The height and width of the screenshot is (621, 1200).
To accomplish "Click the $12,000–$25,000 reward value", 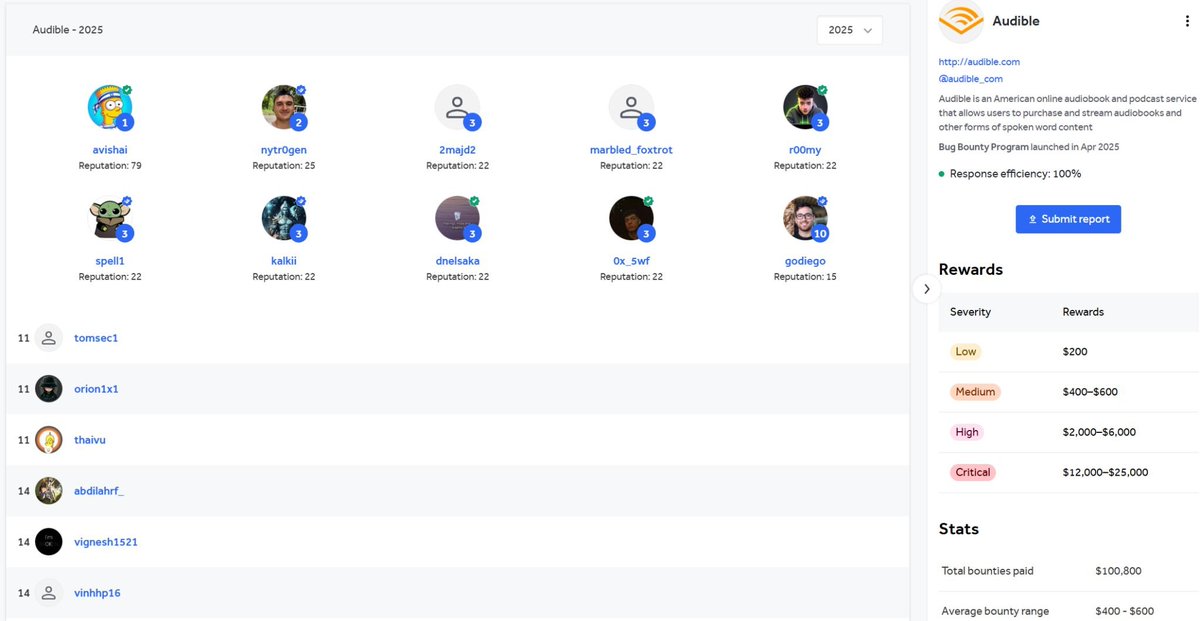I will tap(1105, 472).
